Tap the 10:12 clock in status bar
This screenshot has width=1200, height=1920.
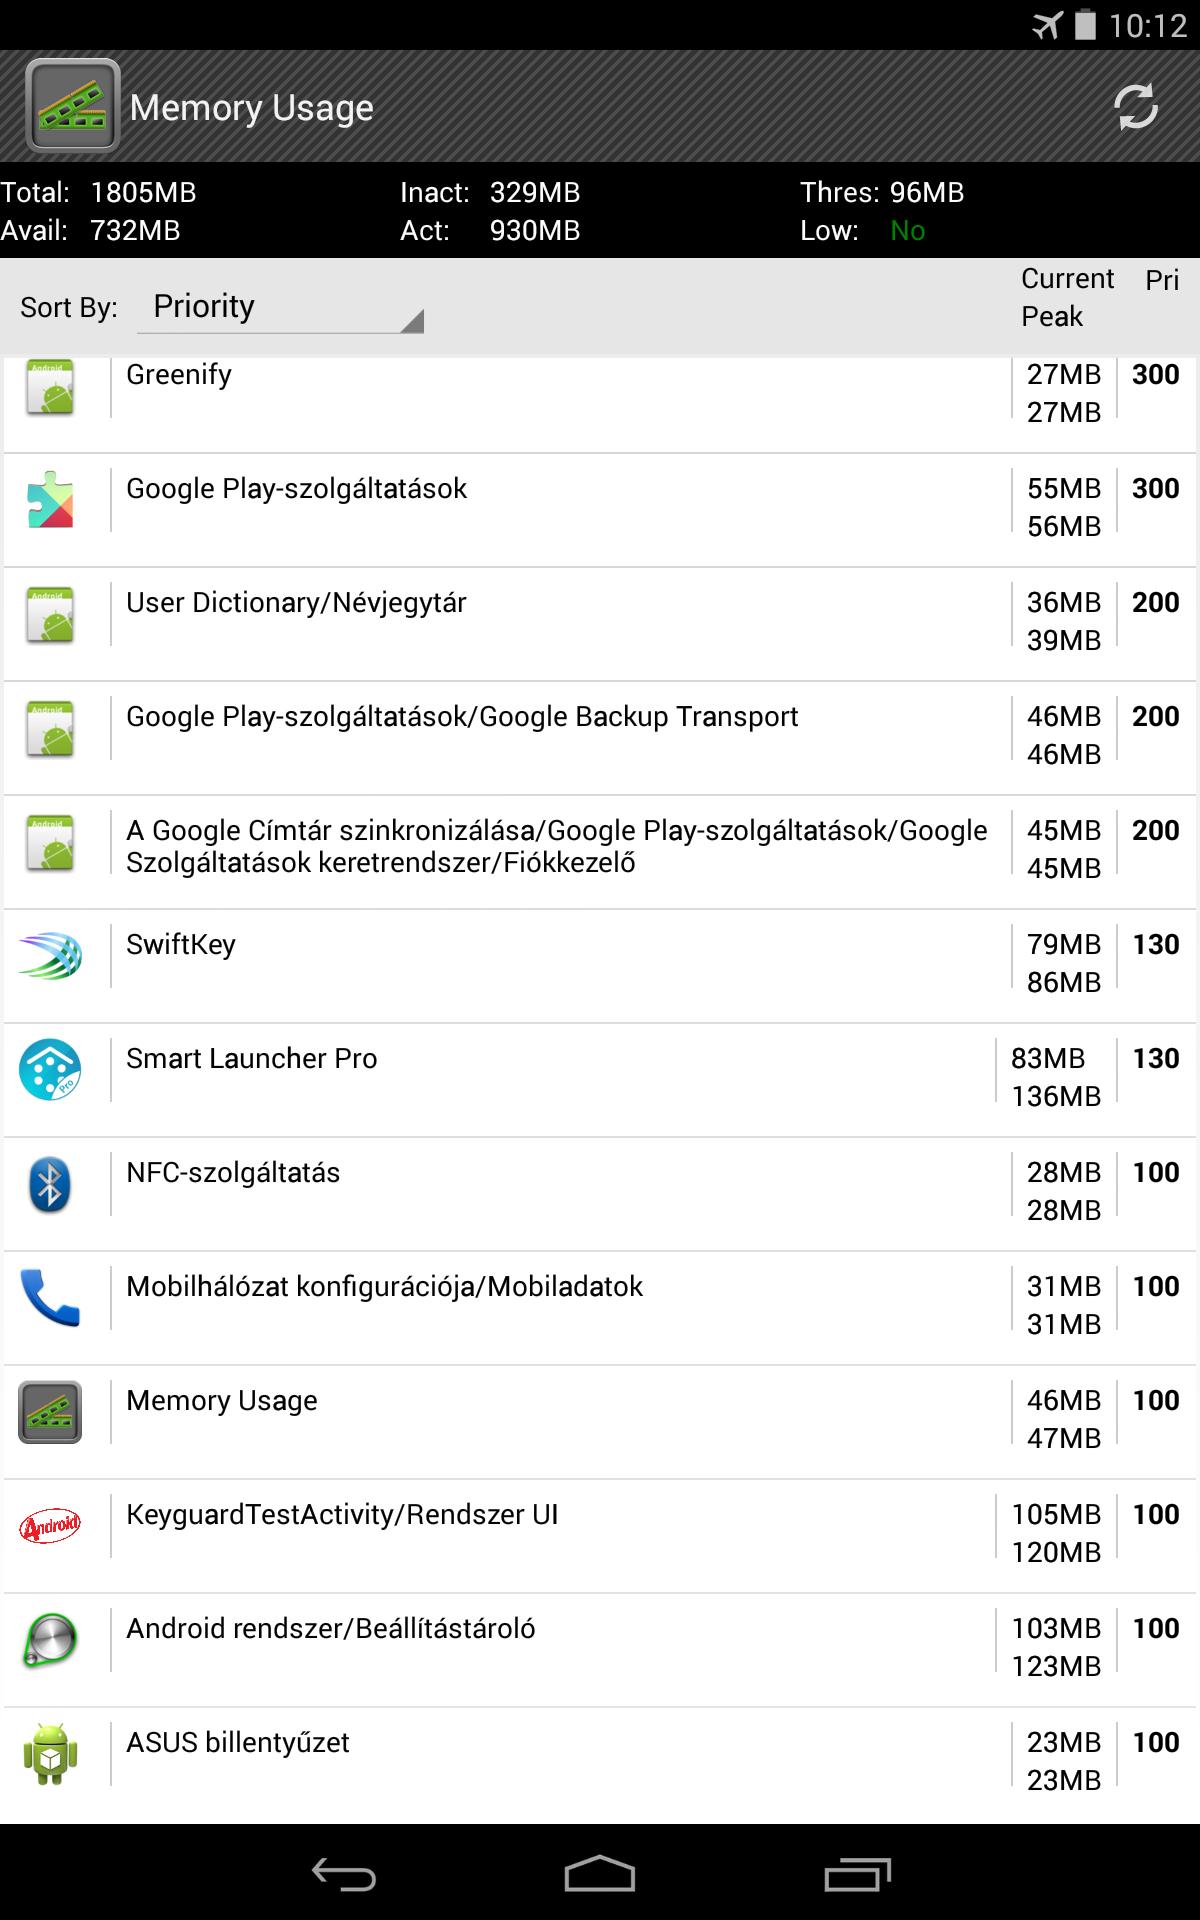click(x=1148, y=25)
